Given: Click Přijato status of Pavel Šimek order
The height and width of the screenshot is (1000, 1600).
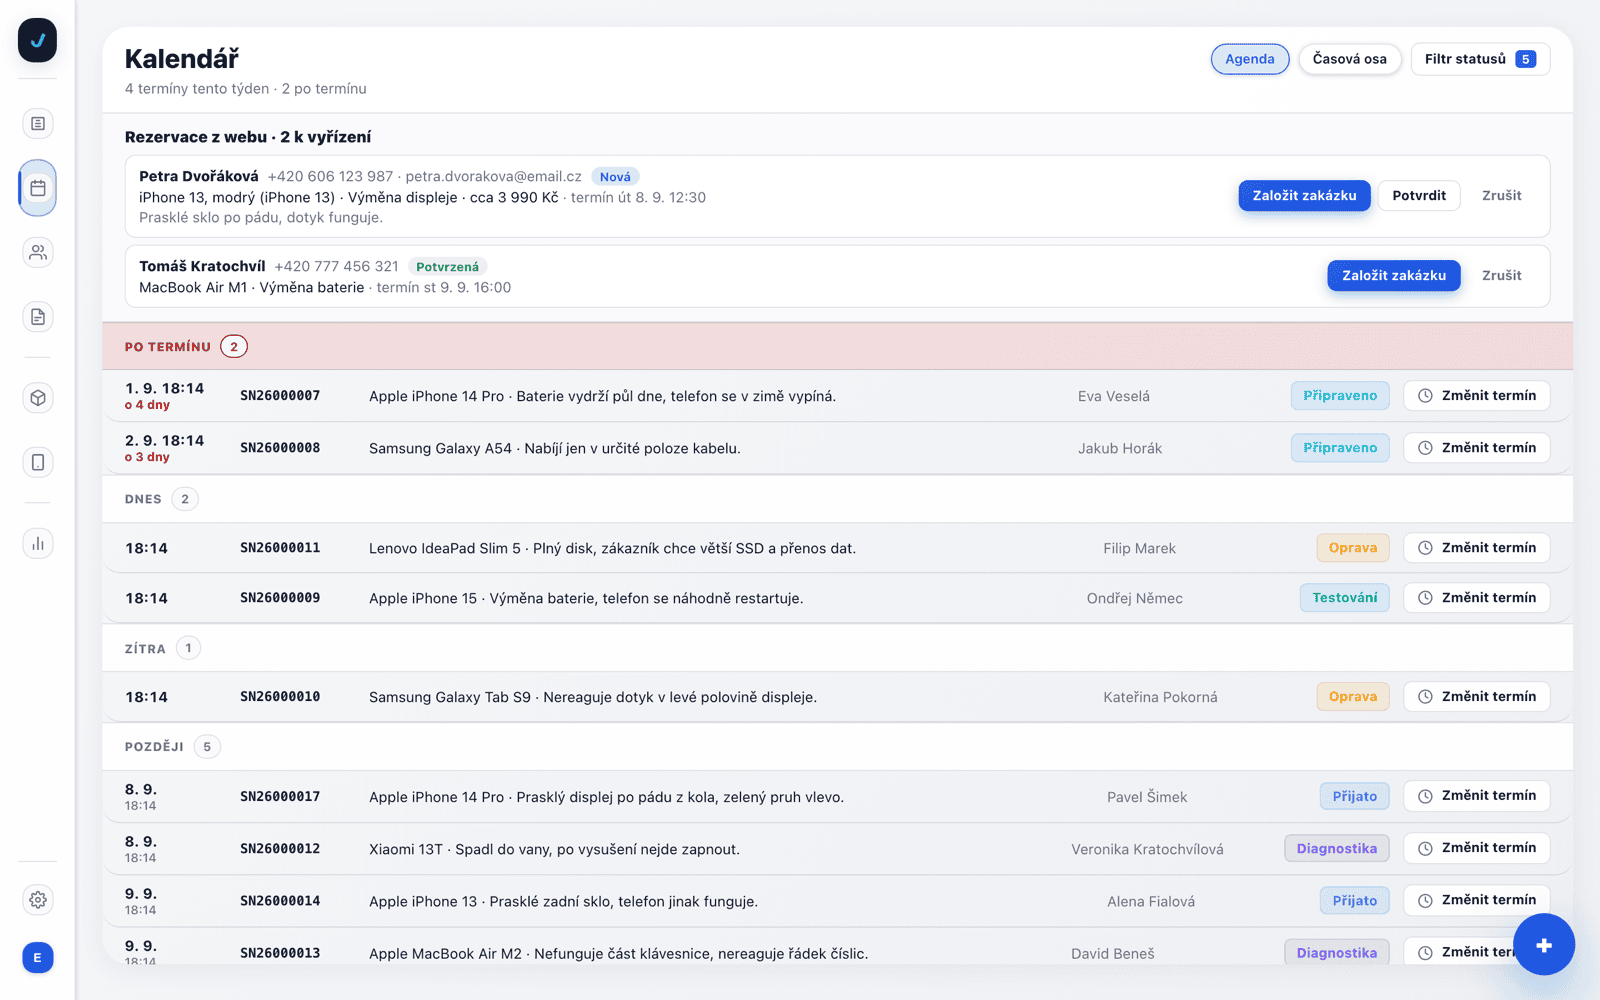Looking at the screenshot, I should coord(1355,797).
